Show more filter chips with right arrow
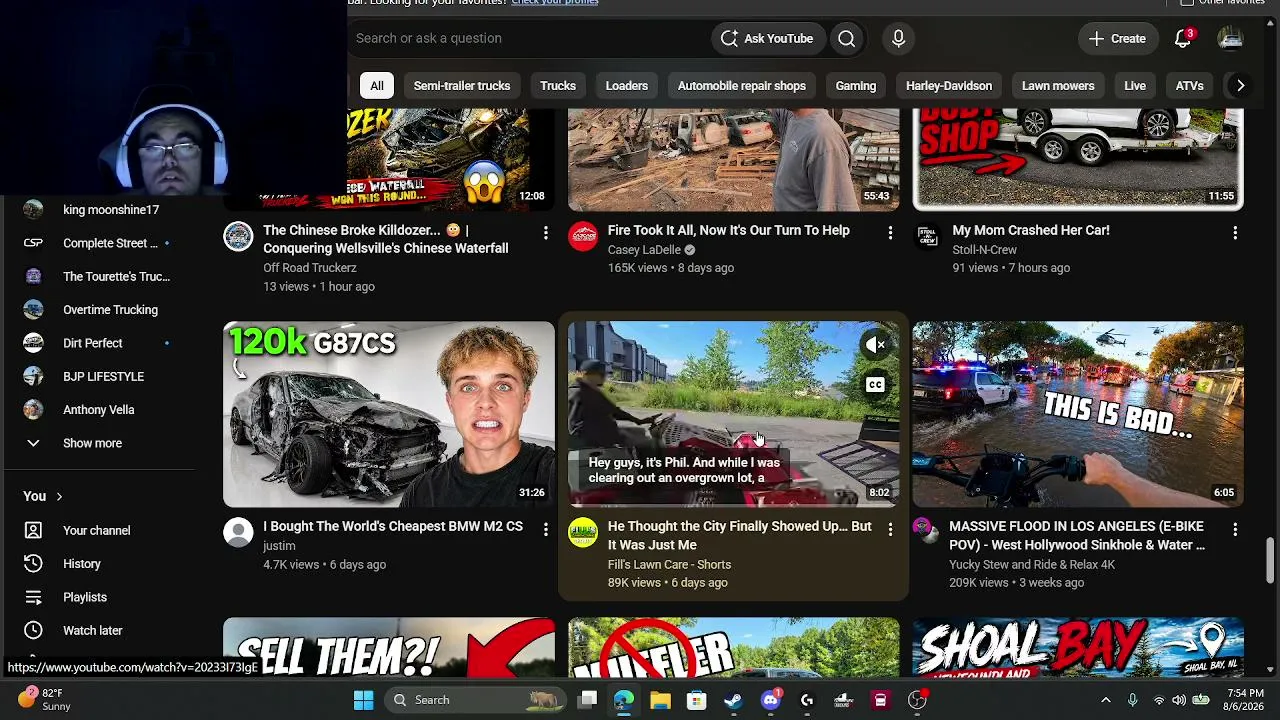1280x720 pixels. click(x=1240, y=86)
